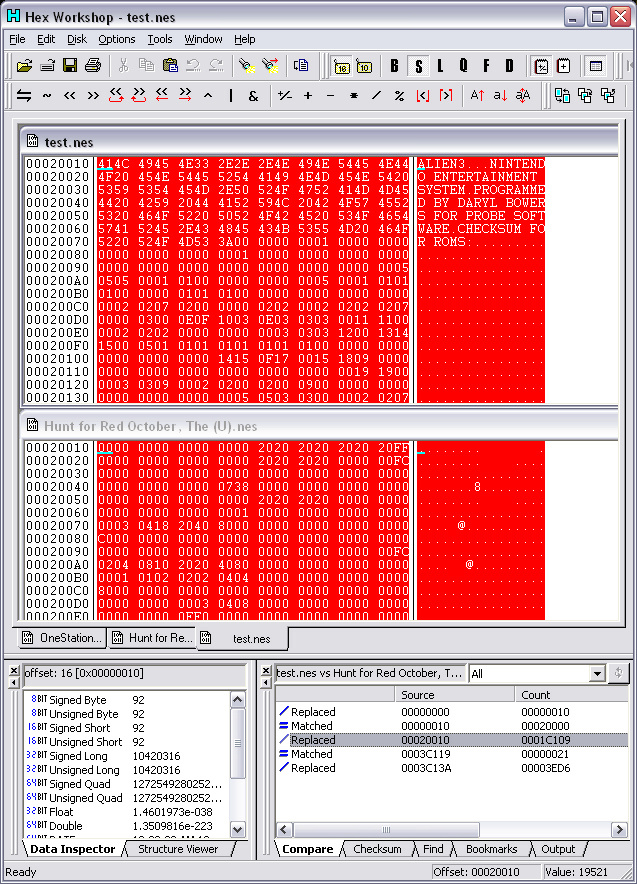Screen dimensions: 637x884
Task: Open a file with the folder icon
Action: click(x=24, y=67)
